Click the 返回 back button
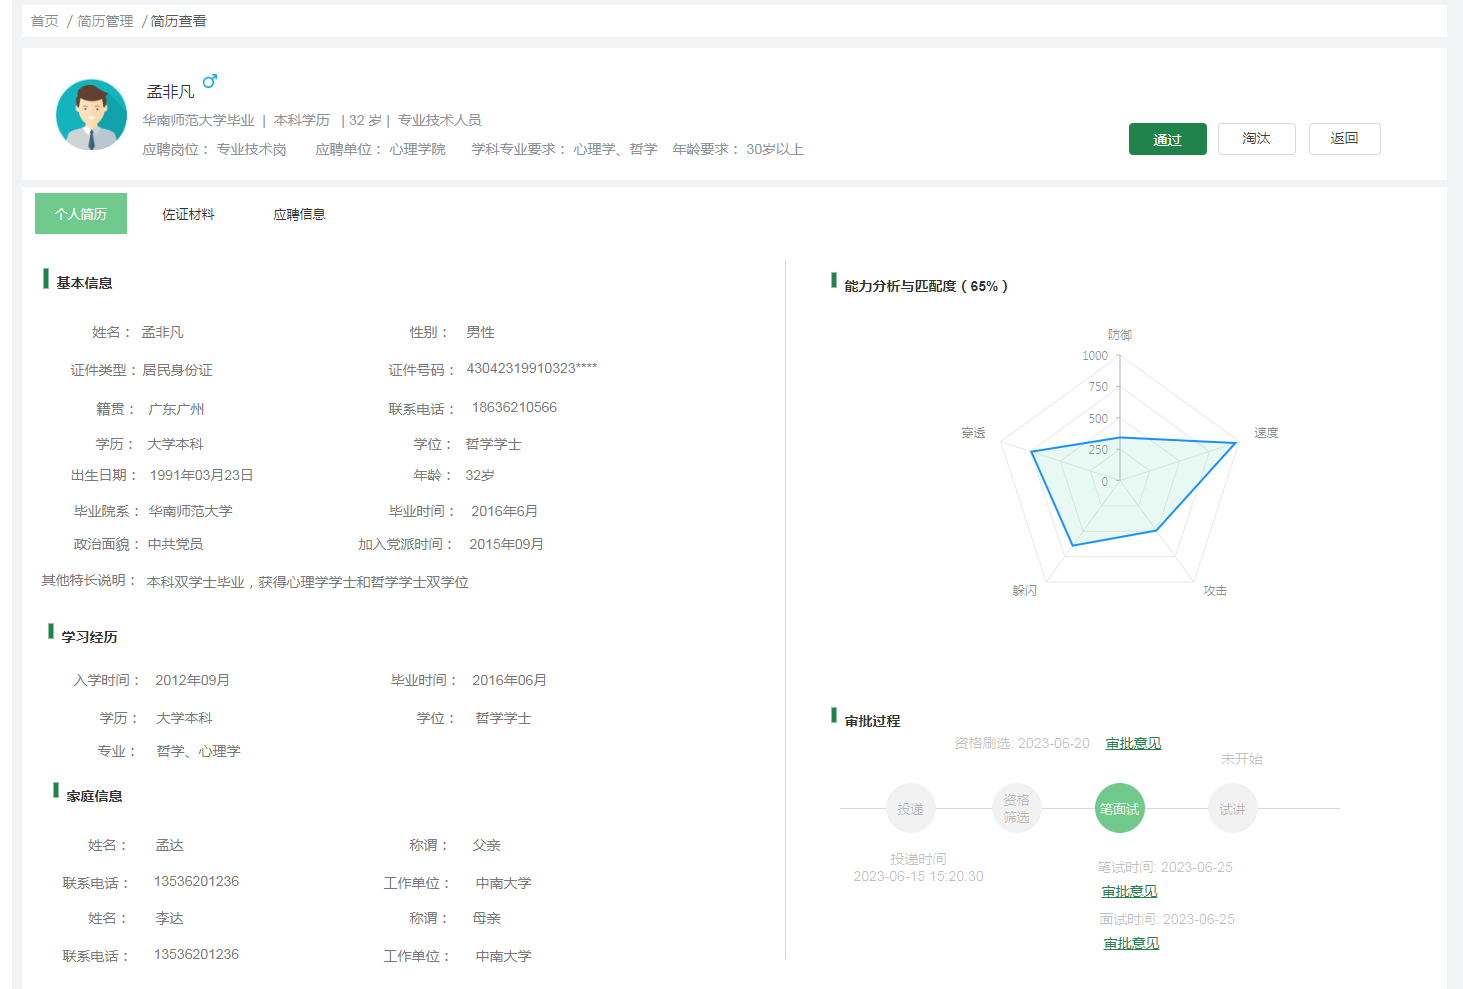 point(1344,139)
